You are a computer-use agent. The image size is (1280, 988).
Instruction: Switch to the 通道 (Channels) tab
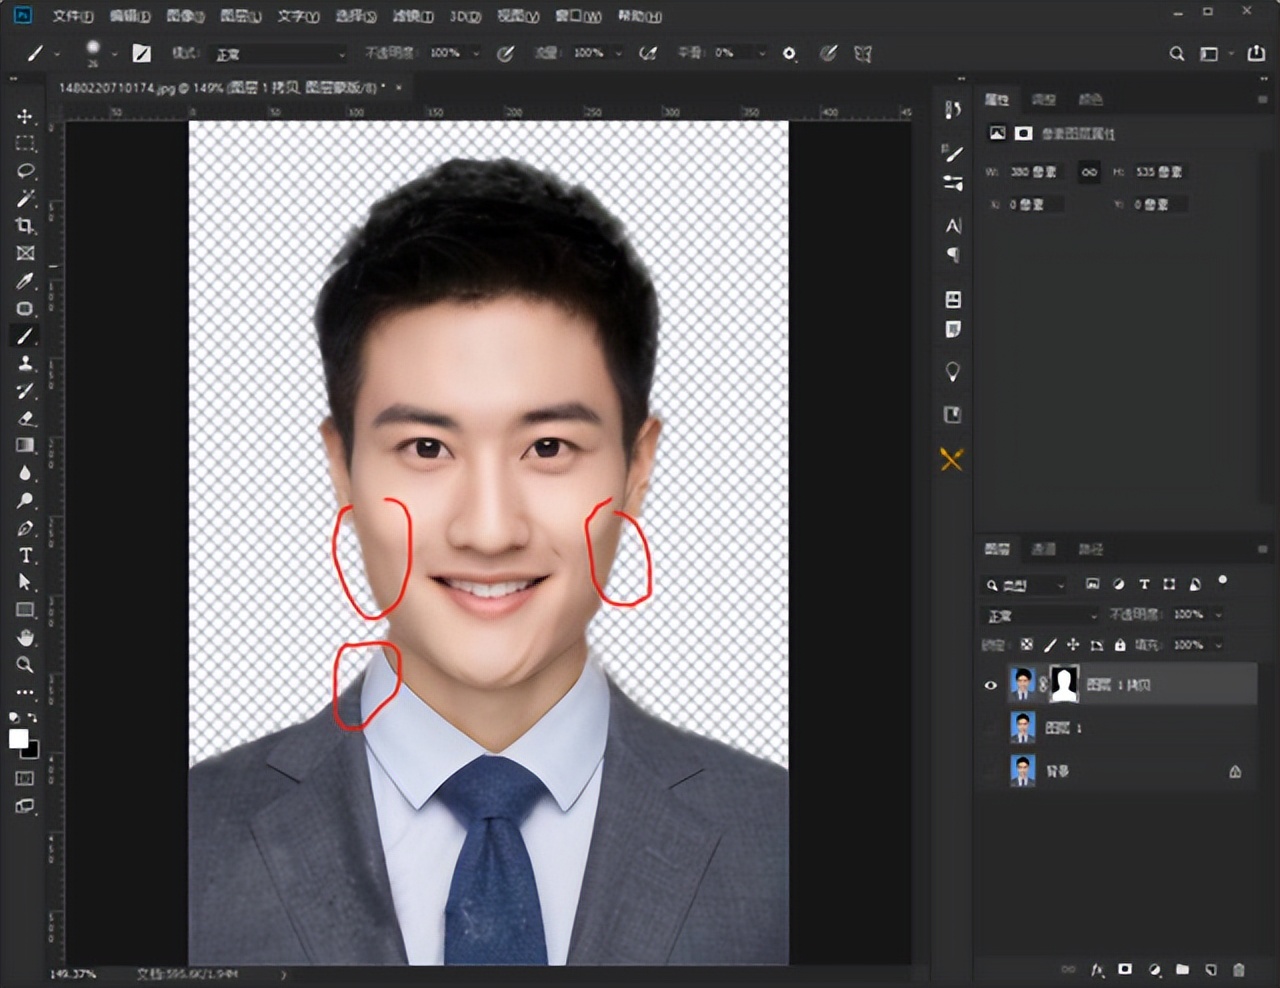1043,549
